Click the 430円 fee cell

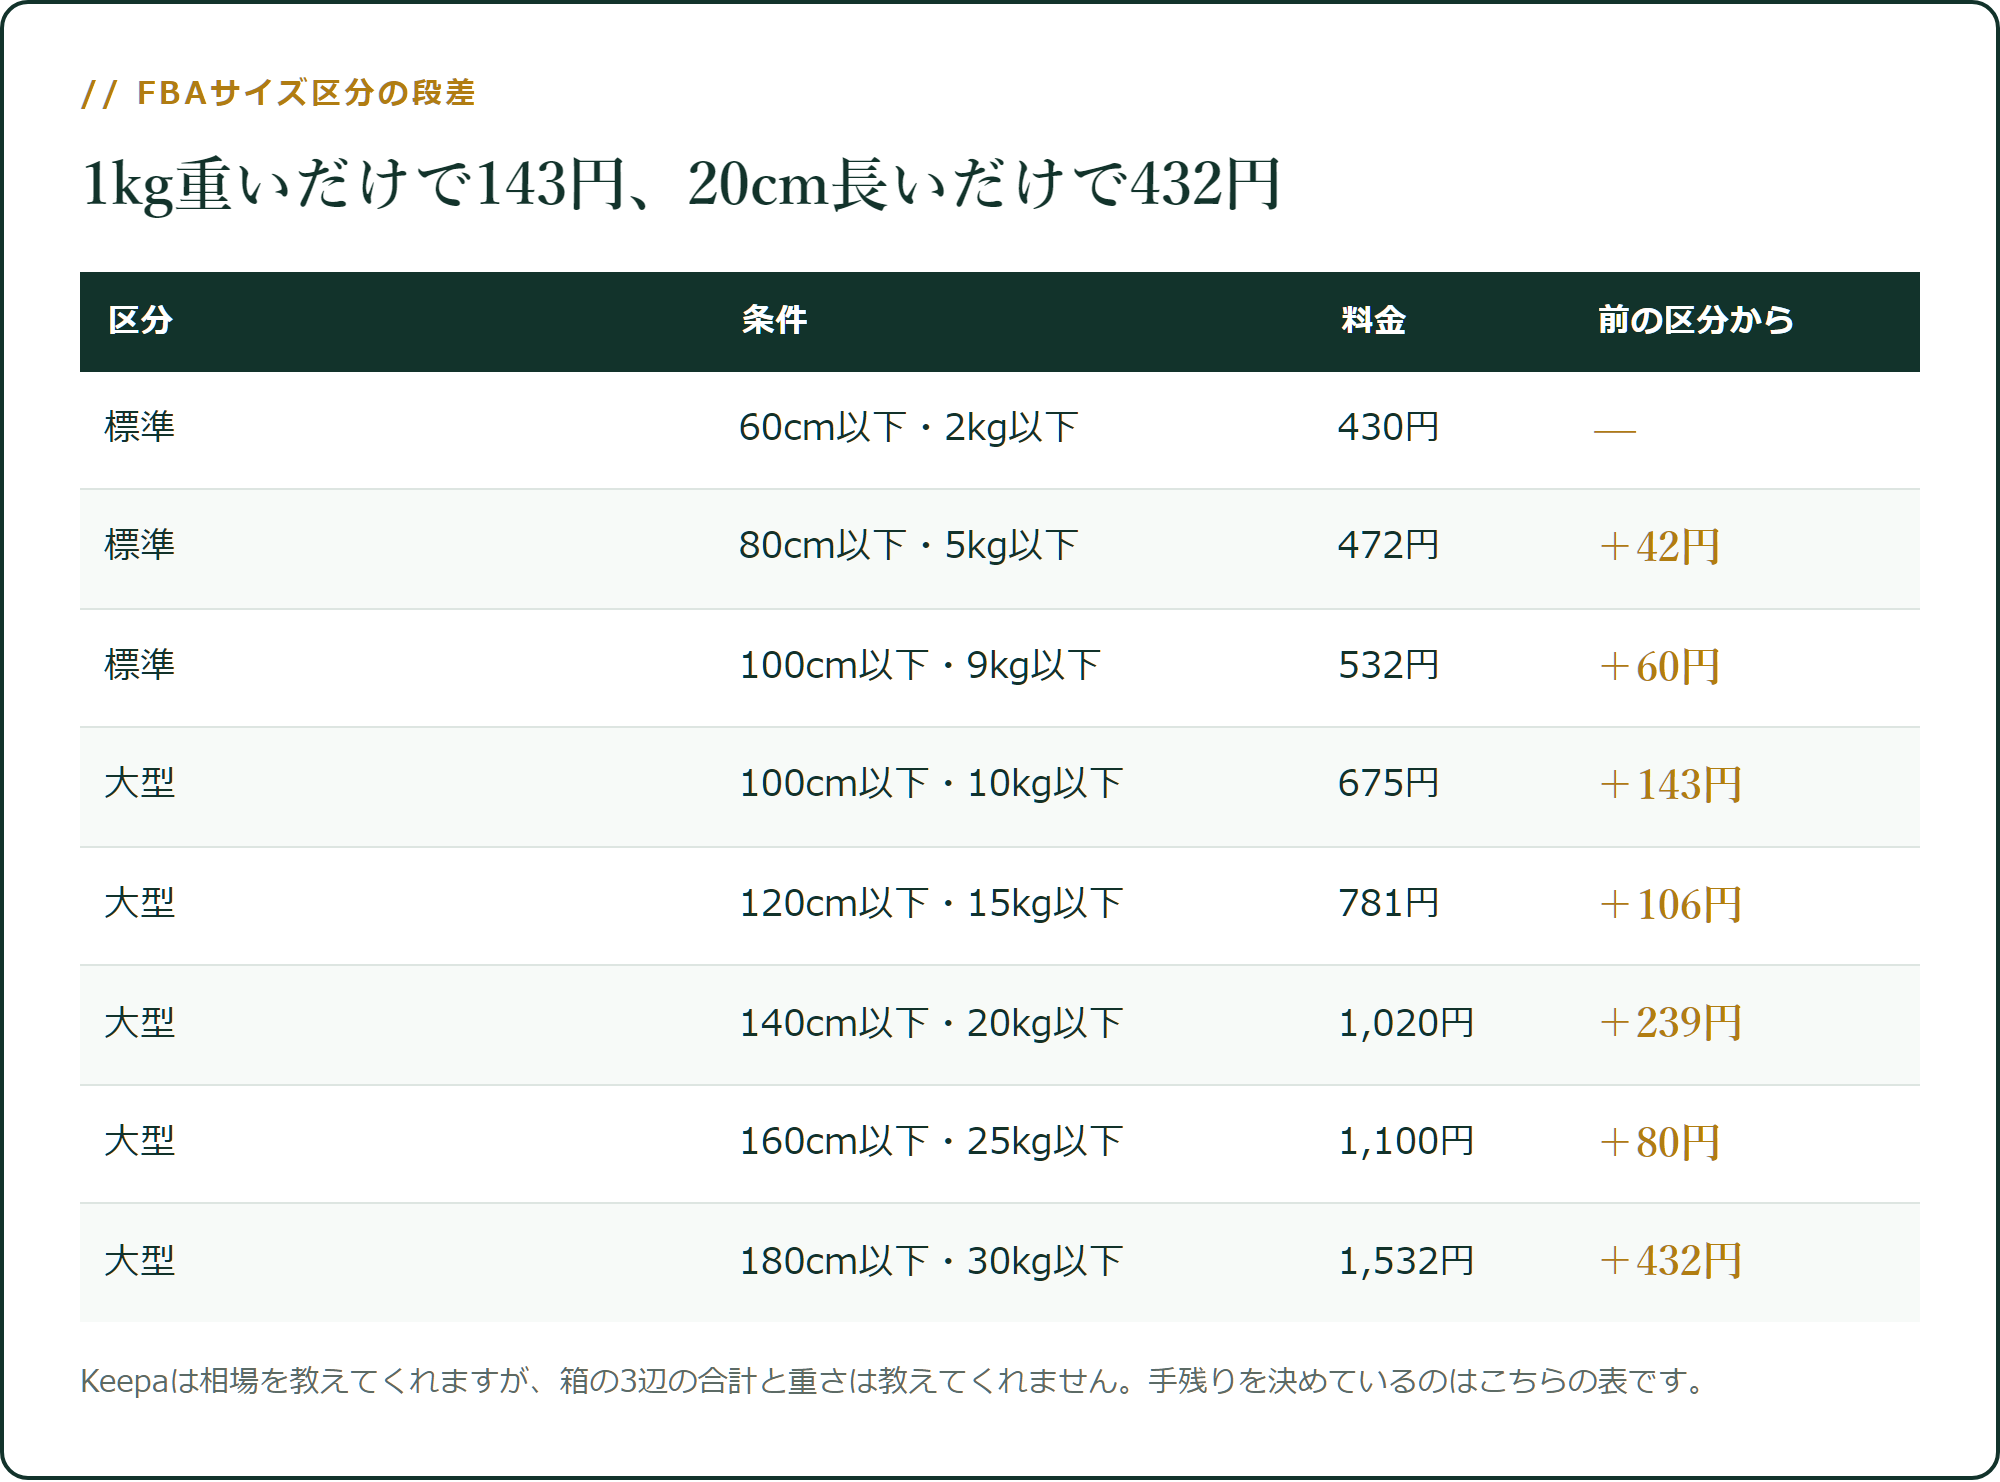1388,428
